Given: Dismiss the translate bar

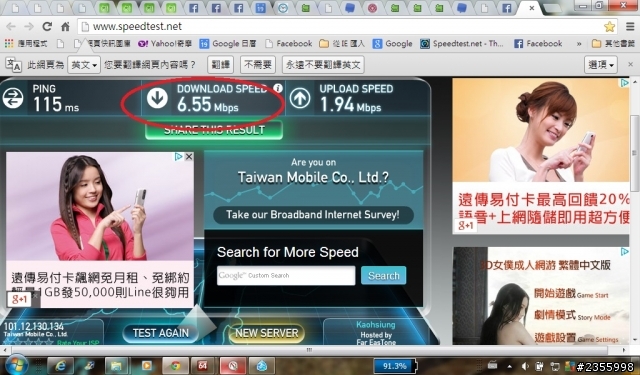Looking at the screenshot, I should coord(631,64).
